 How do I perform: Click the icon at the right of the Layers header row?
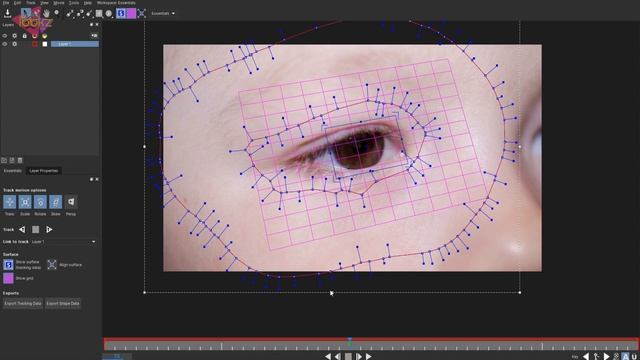click(x=94, y=36)
